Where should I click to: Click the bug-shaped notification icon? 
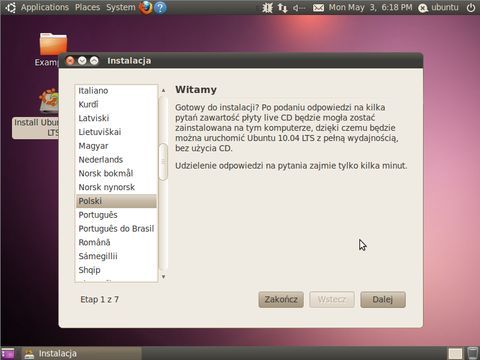pyautogui.click(x=267, y=7)
